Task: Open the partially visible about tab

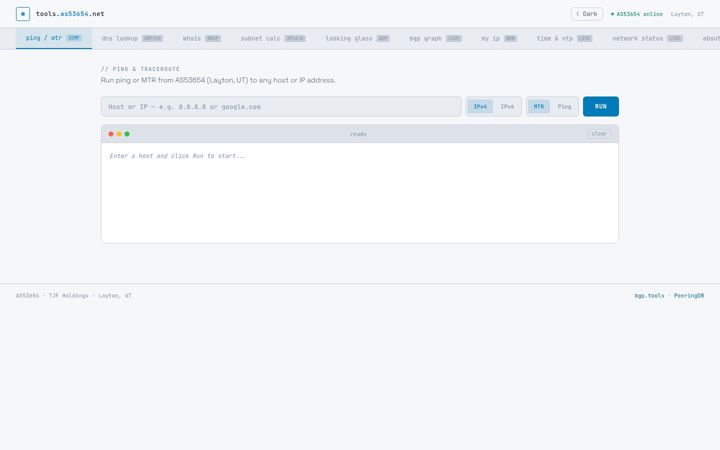Action: [x=710, y=39]
